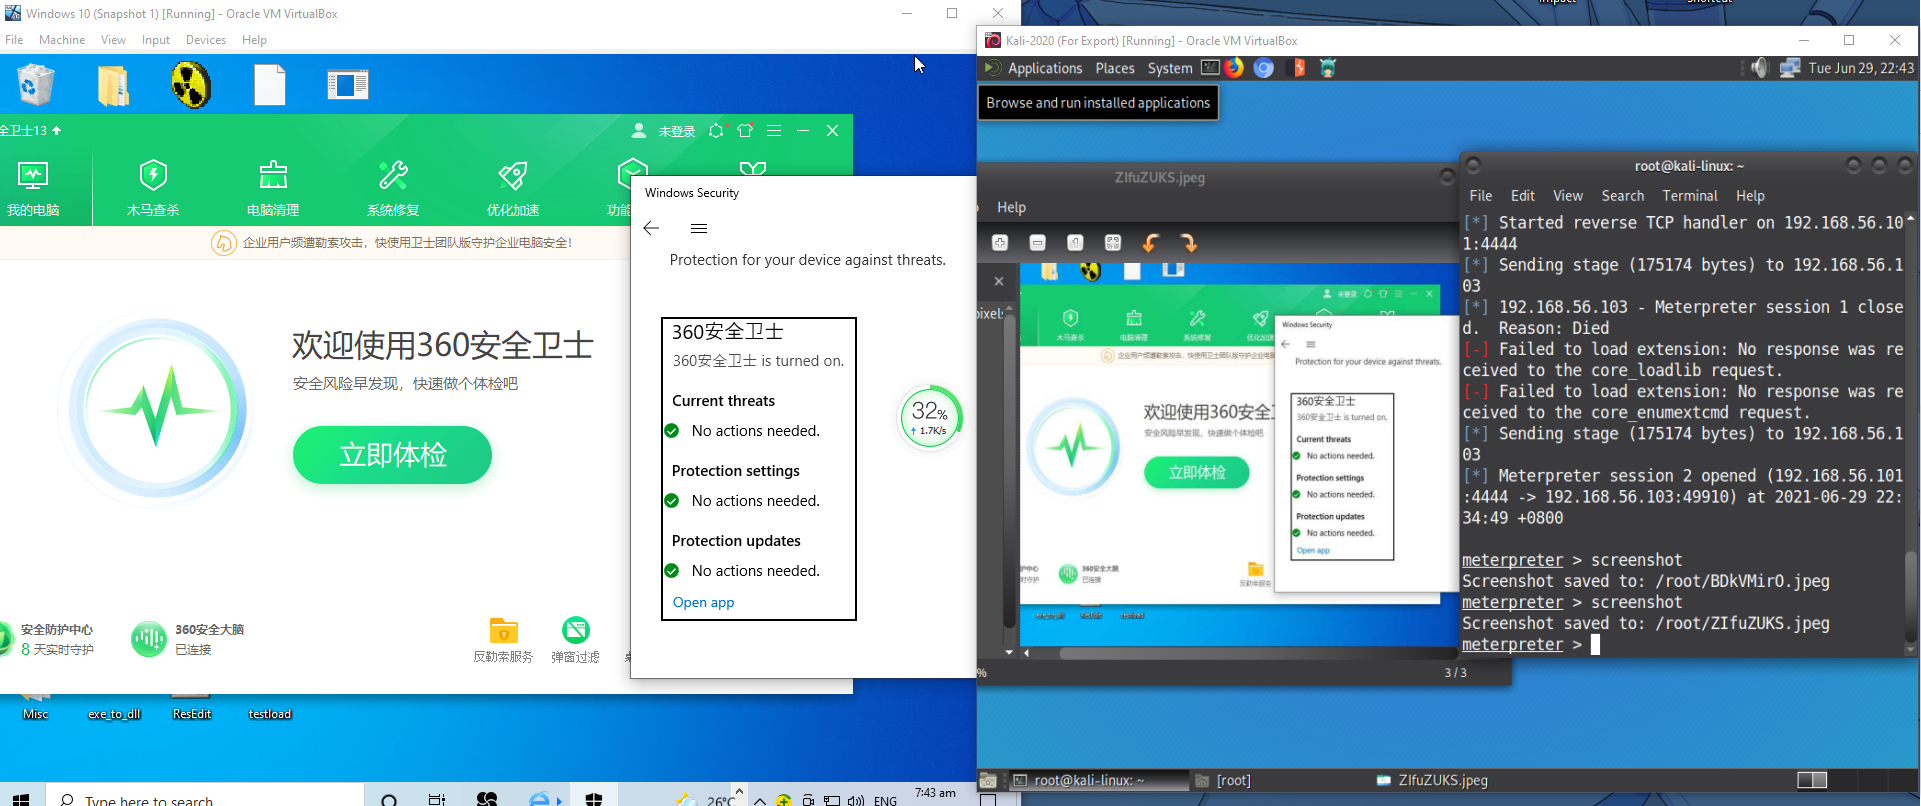Click 'Protection updates' heading
The image size is (1921, 806).
(x=736, y=541)
